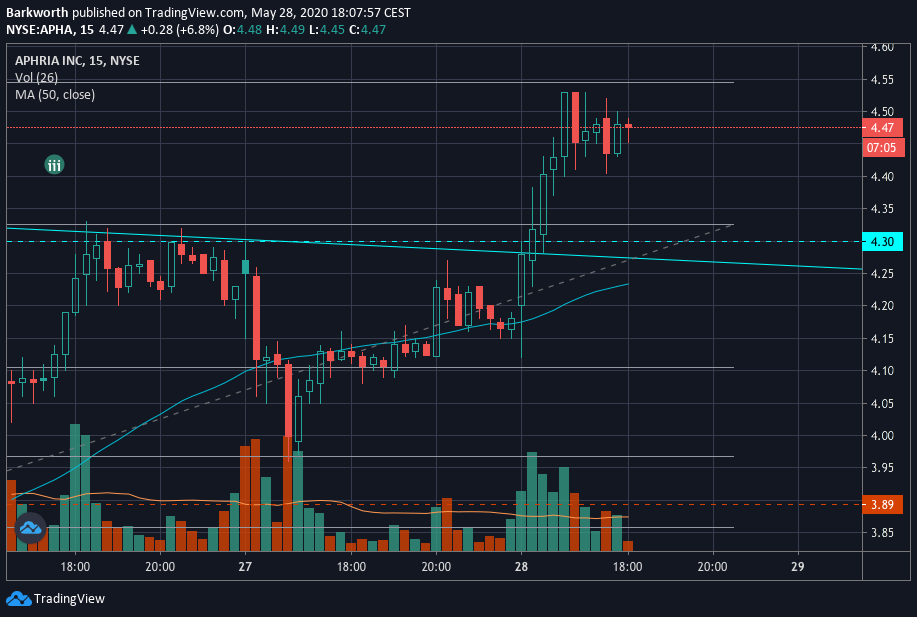Select the 'APHRIA INC, 15, NYSE' chart title

click(77, 61)
